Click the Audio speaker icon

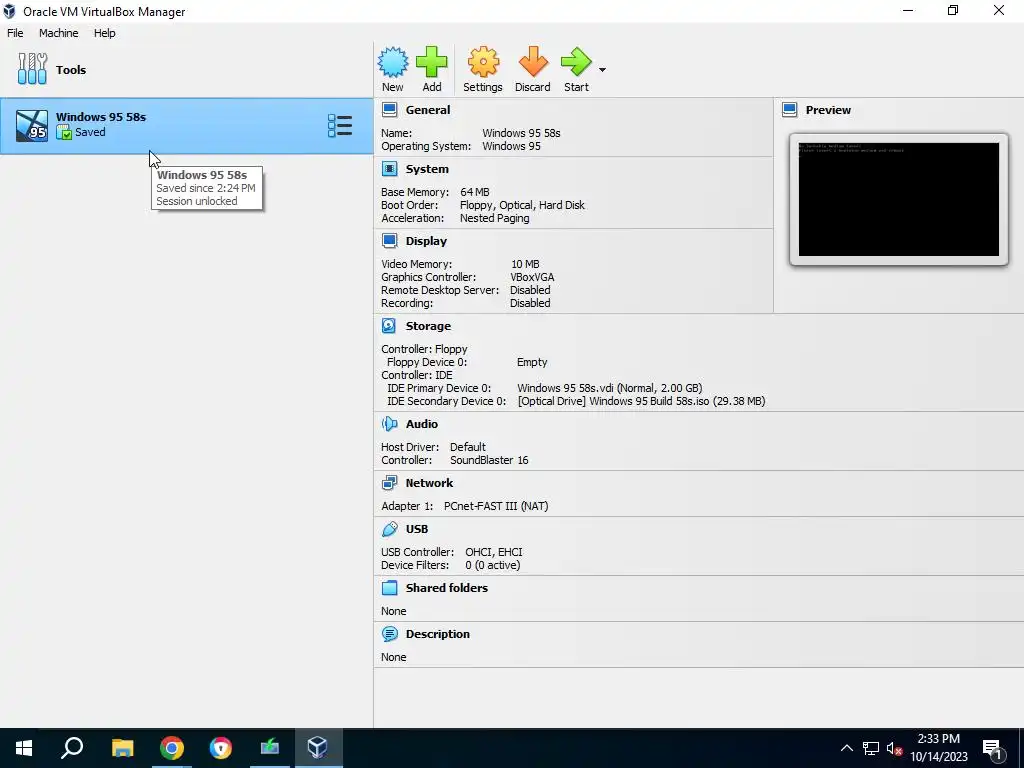[389, 424]
